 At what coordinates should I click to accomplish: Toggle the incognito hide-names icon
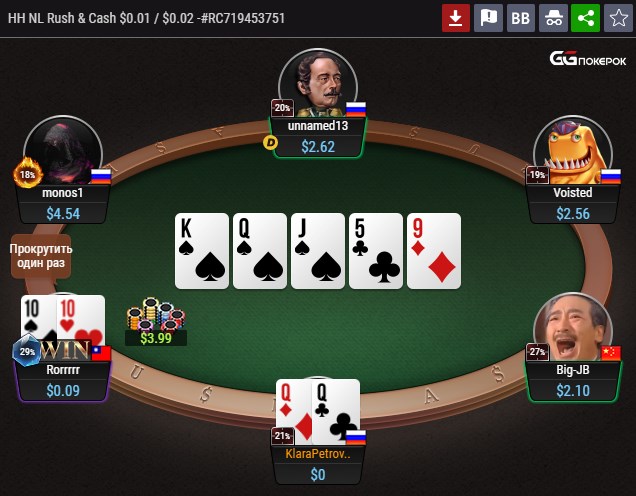(553, 18)
